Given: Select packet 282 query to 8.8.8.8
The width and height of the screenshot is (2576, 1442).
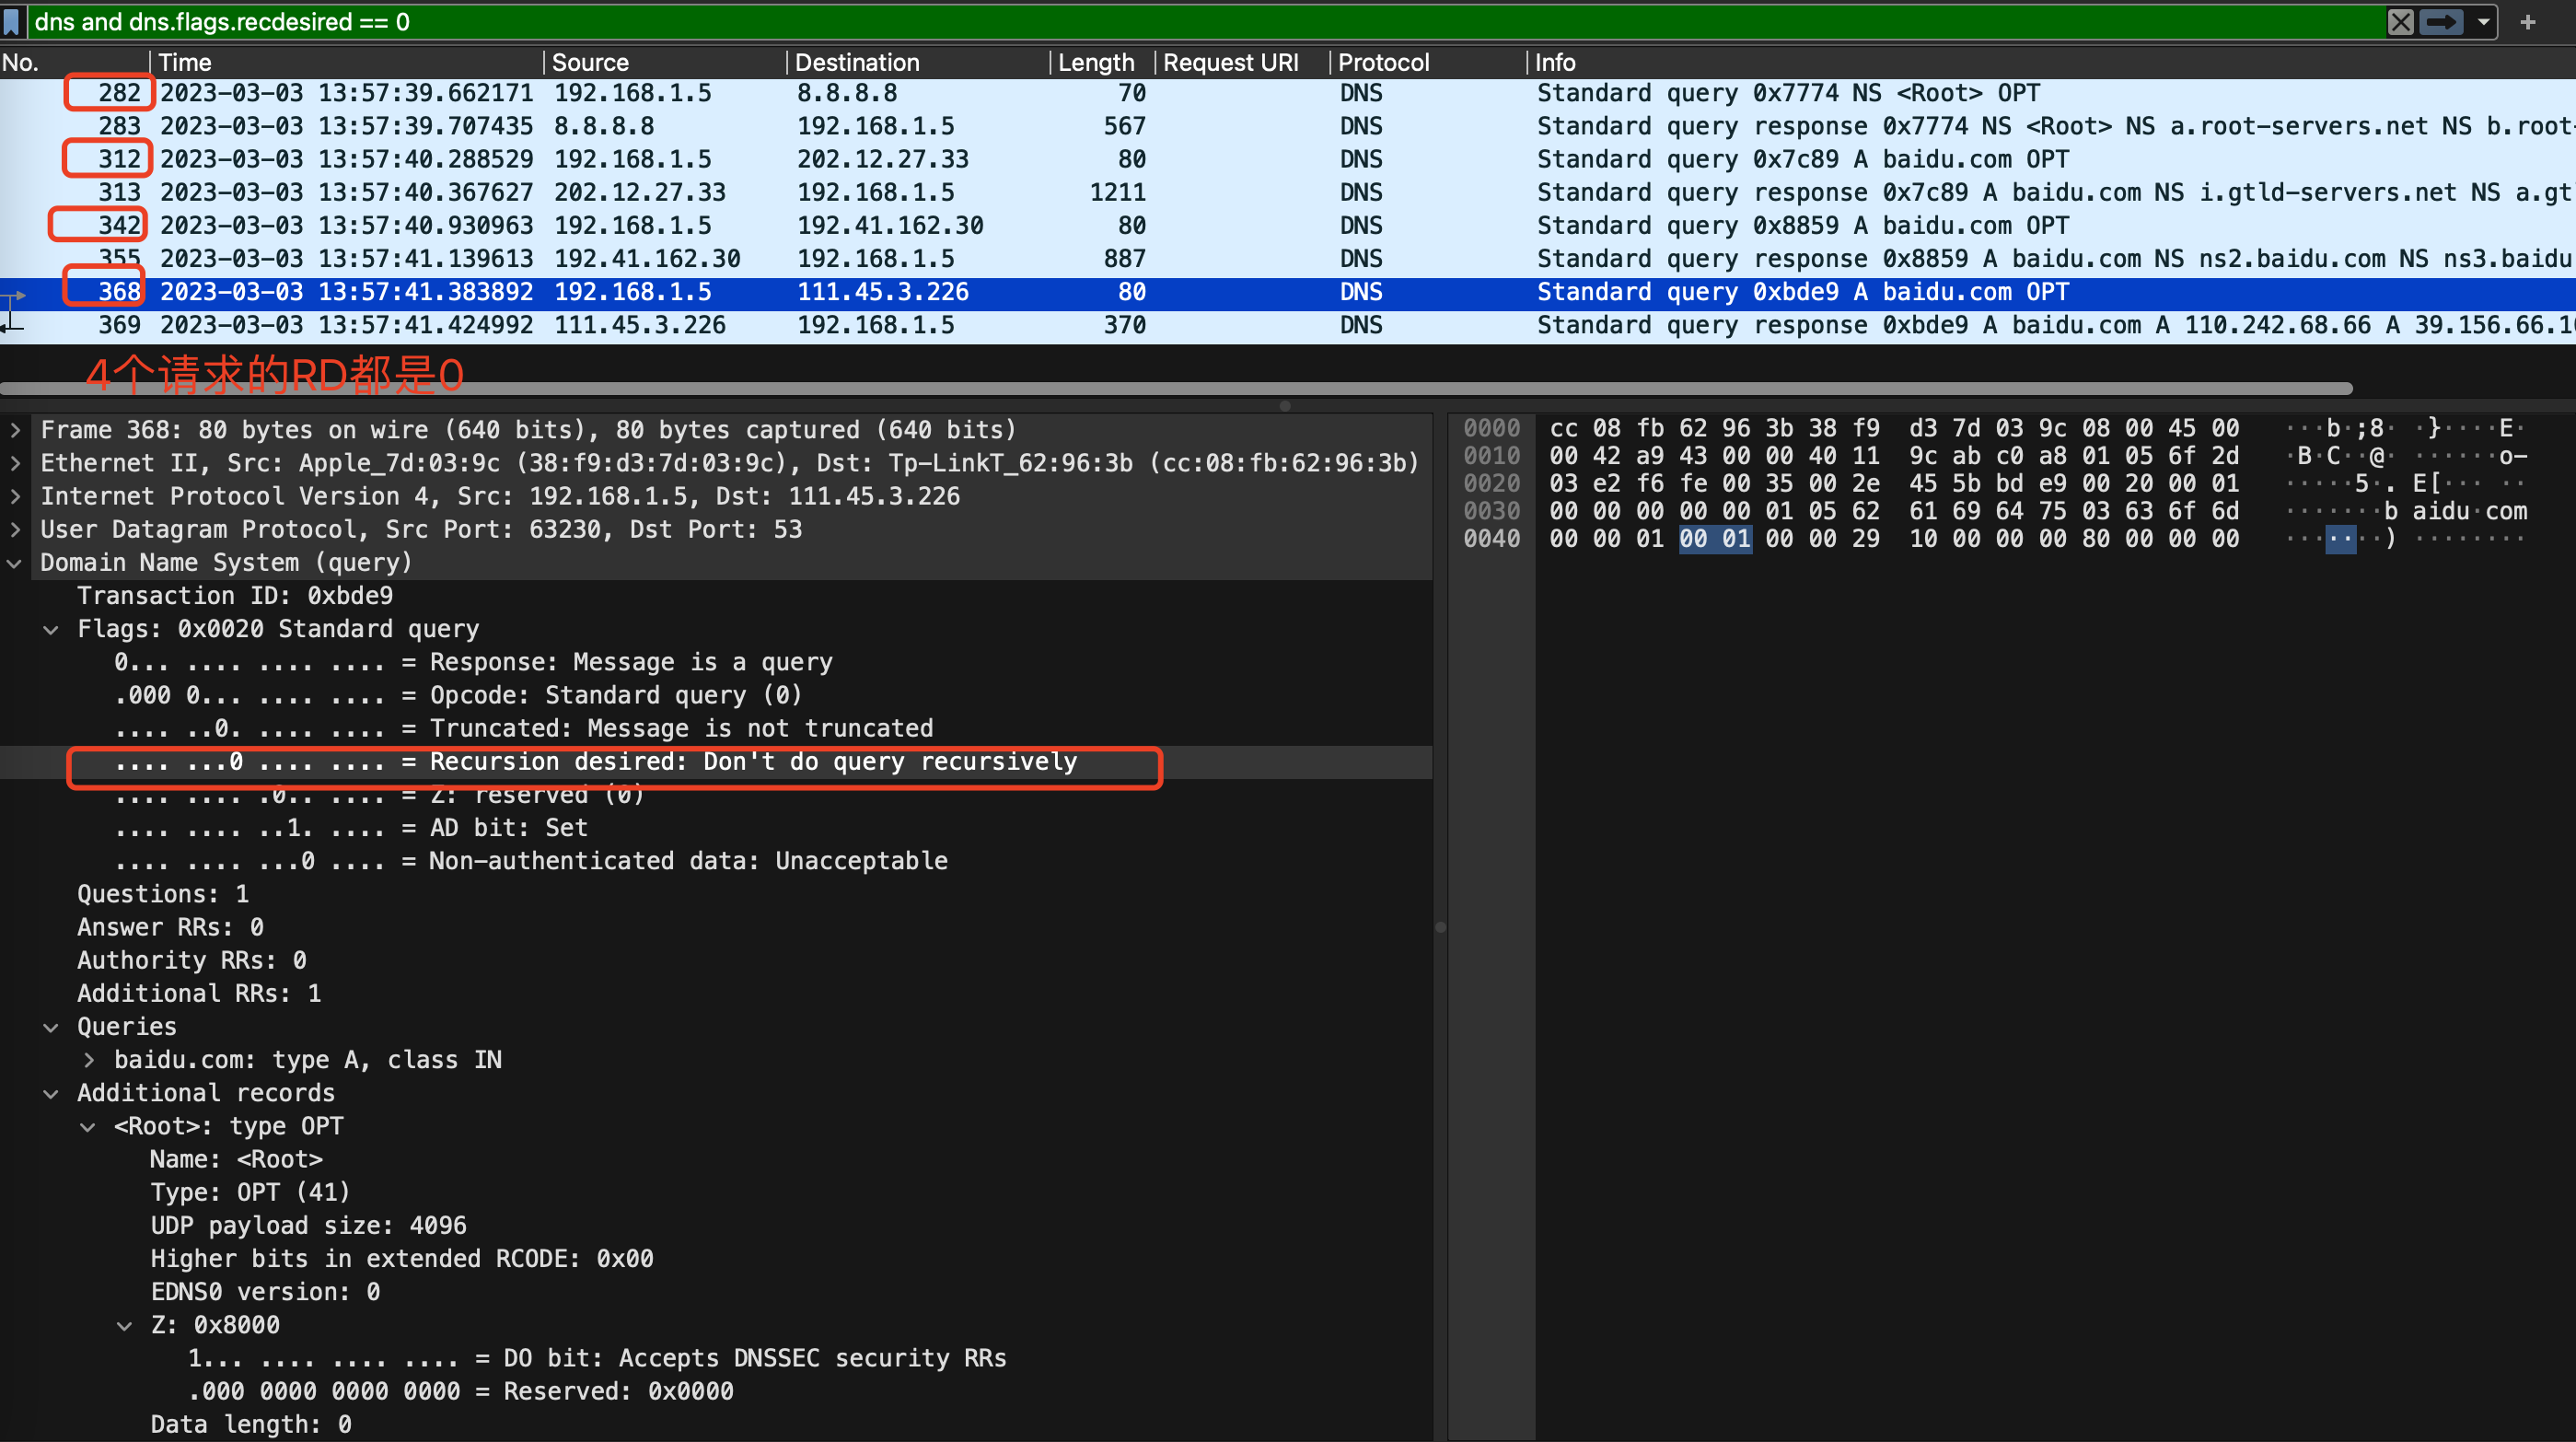Looking at the screenshot, I should point(1288,93).
